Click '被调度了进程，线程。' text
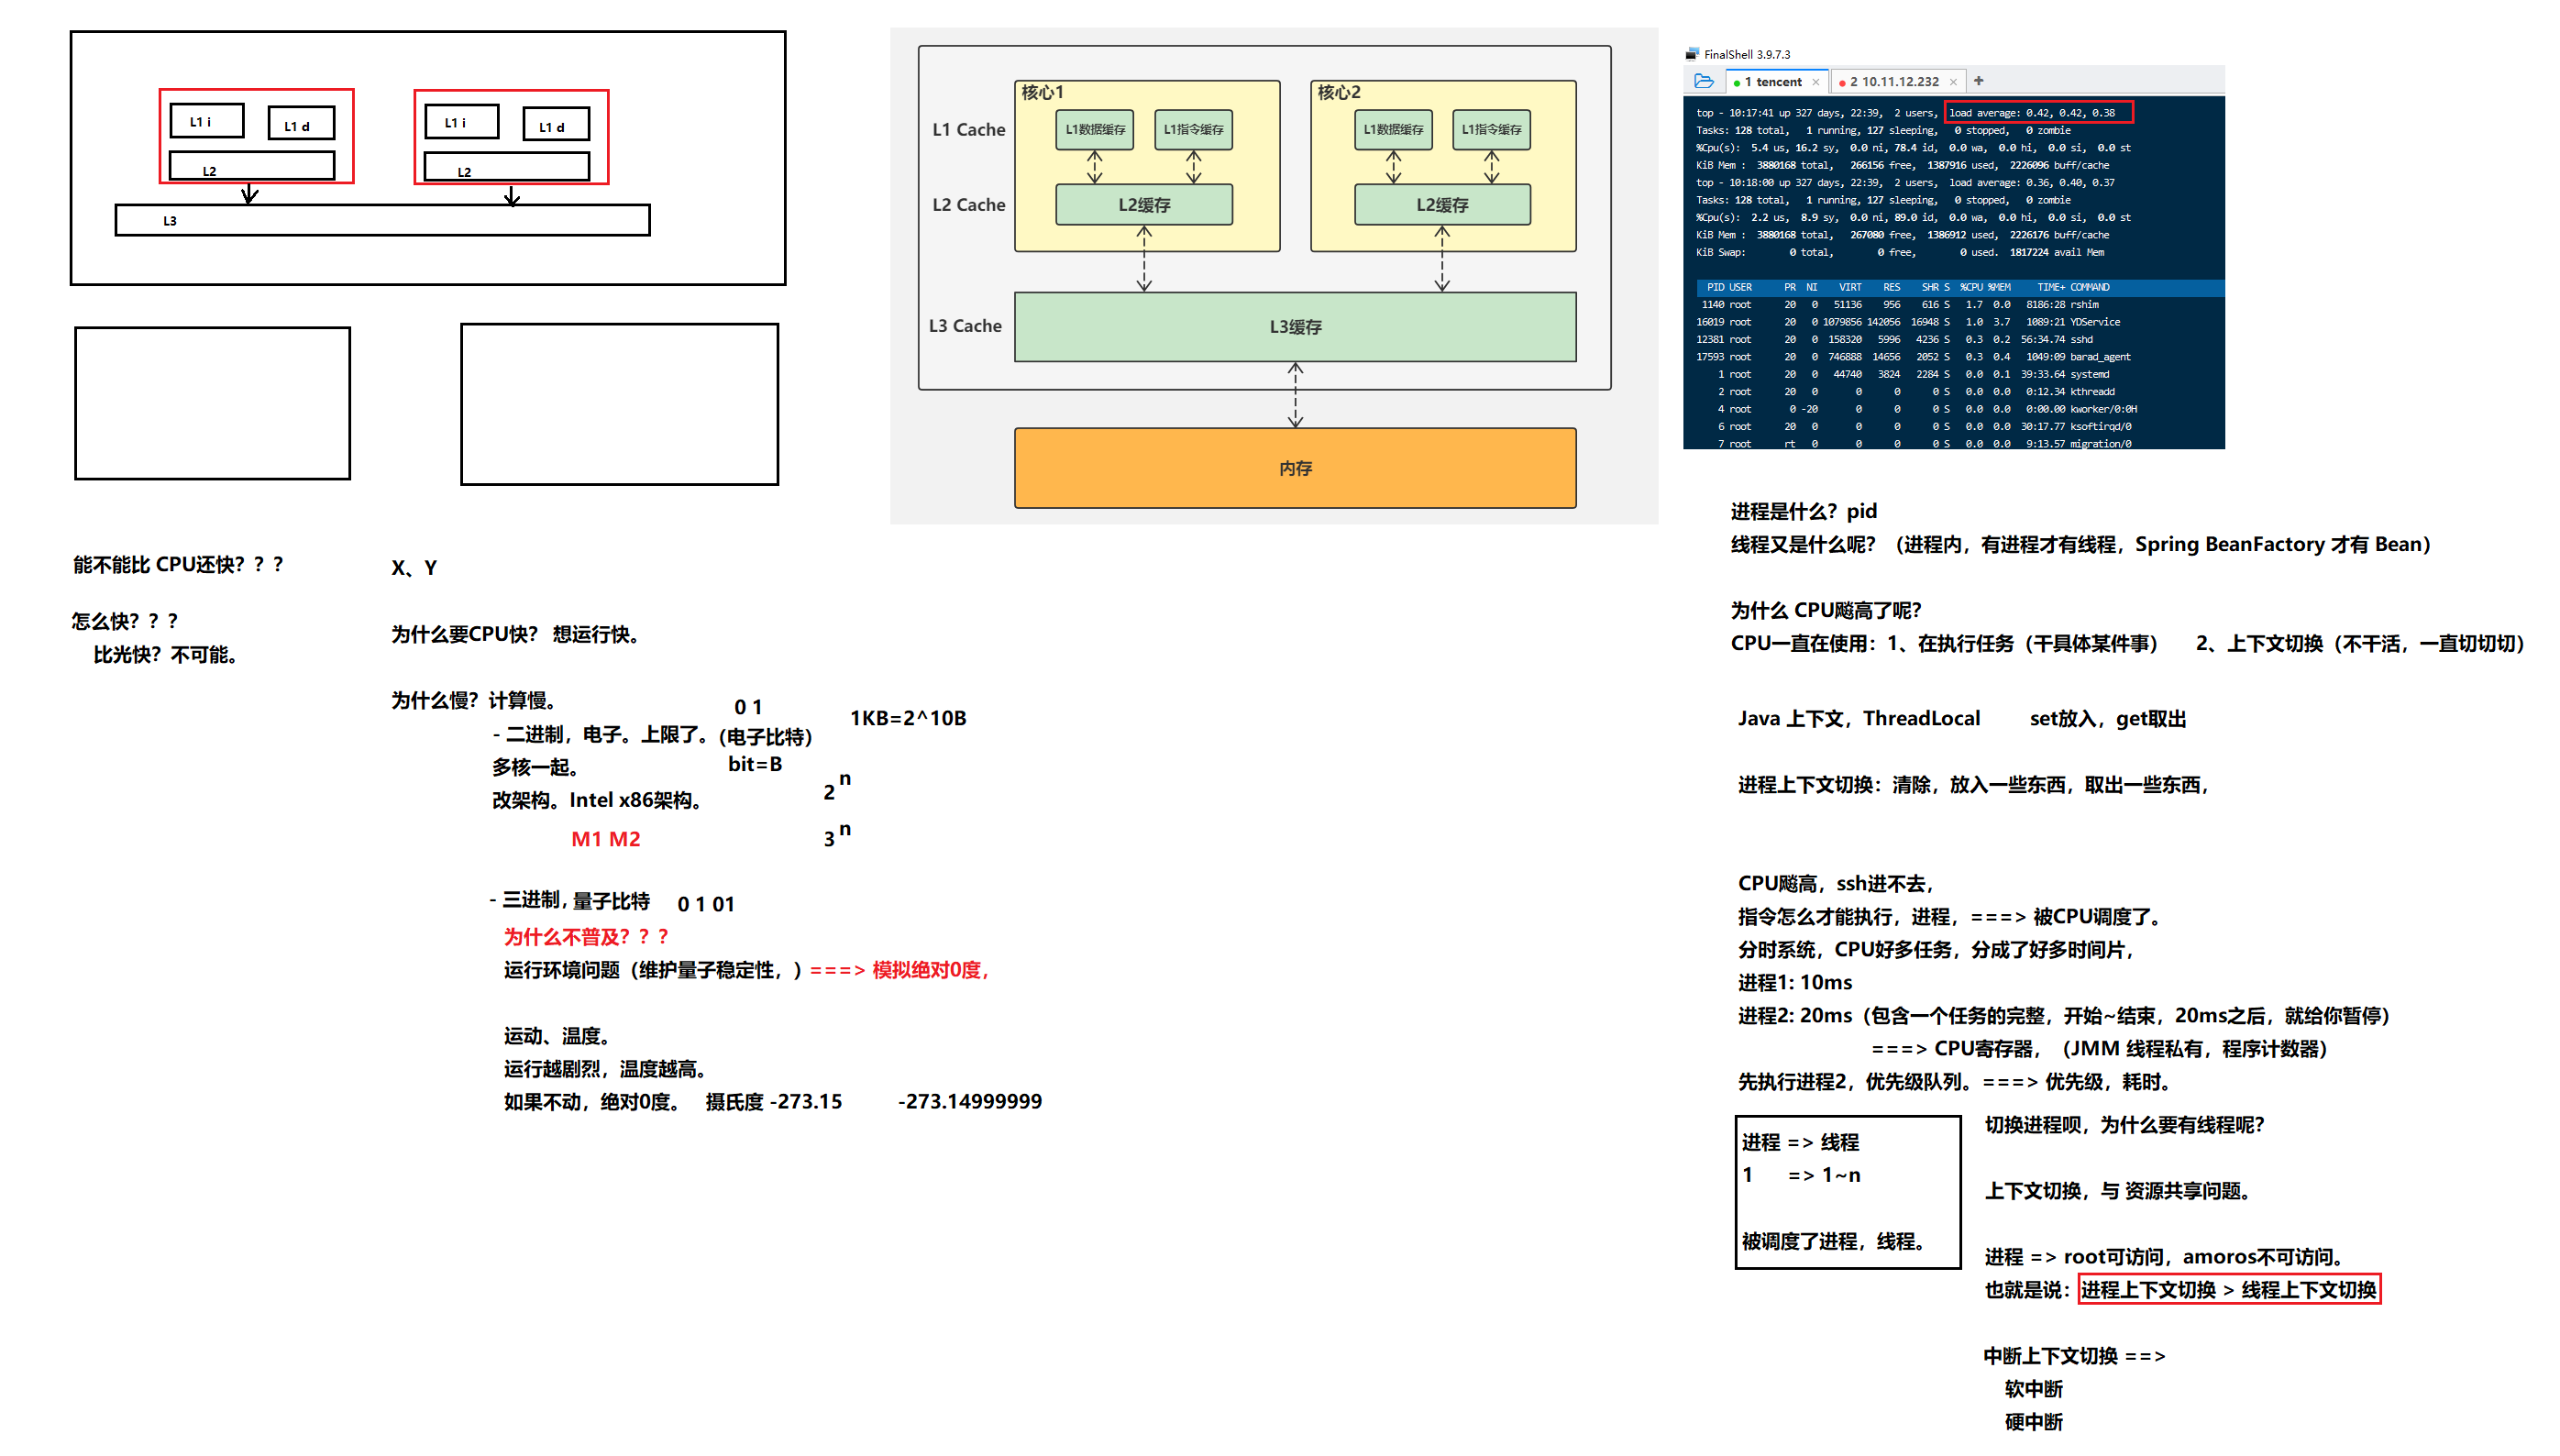The width and height of the screenshot is (2560, 1456). tap(1834, 1242)
